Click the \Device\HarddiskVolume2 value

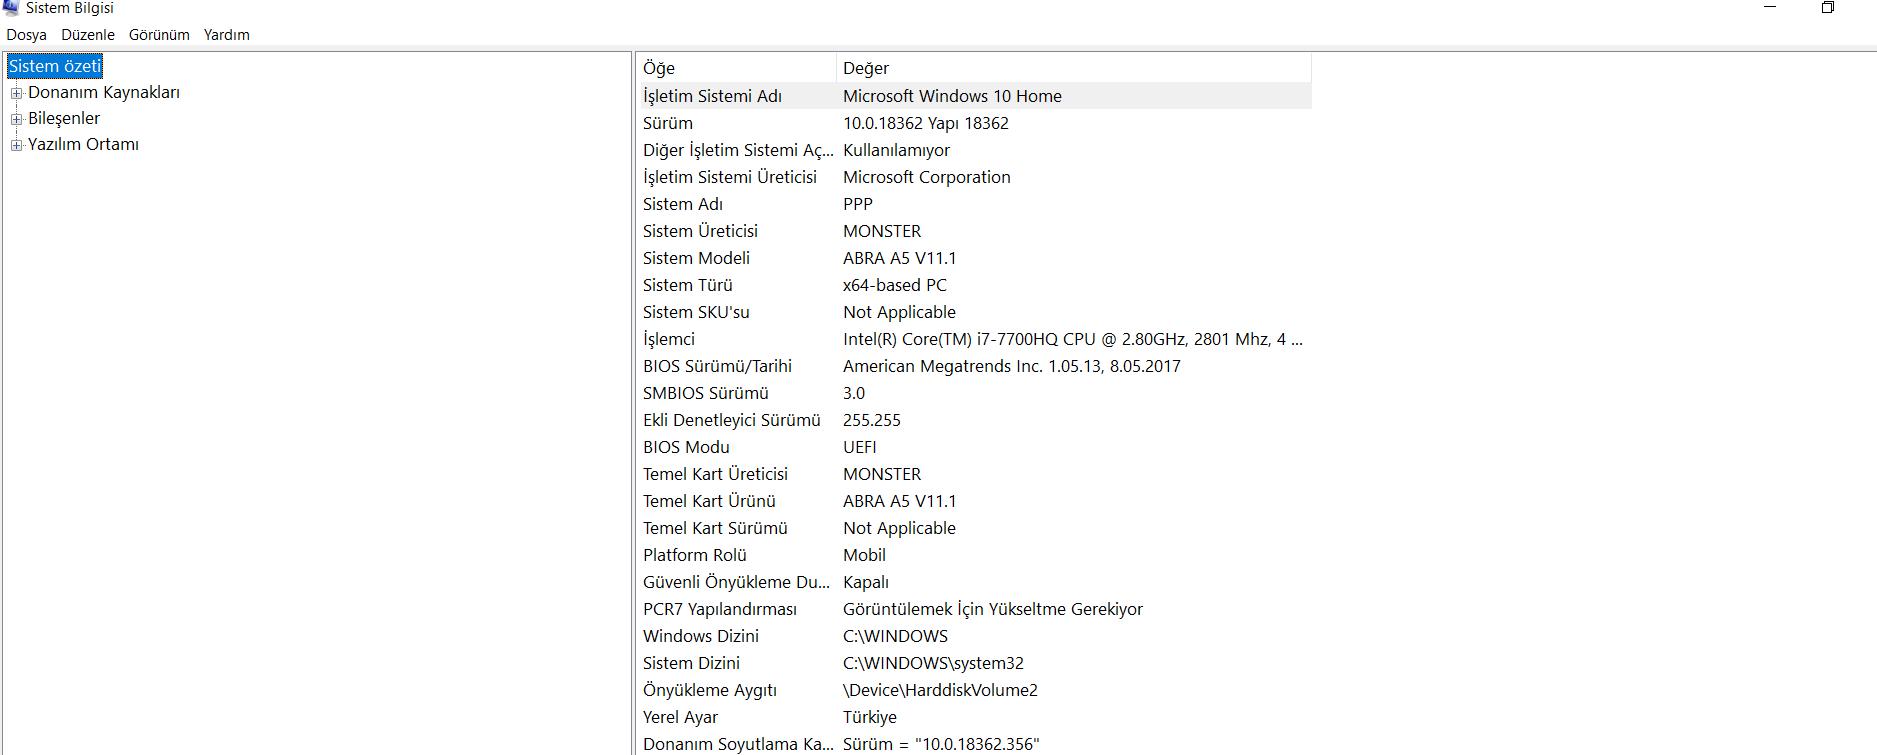[x=941, y=690]
